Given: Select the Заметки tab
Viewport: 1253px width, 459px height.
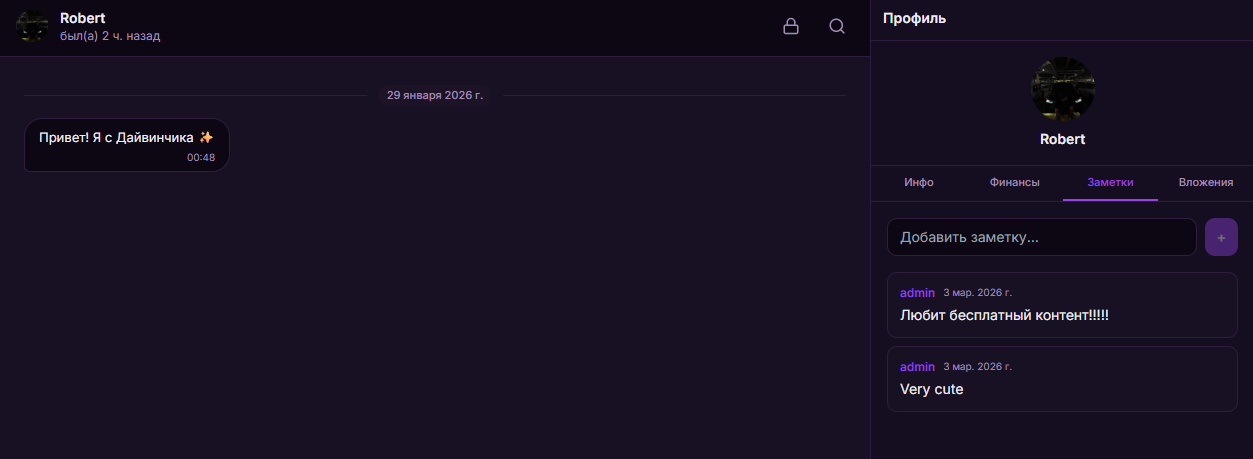Looking at the screenshot, I should (x=1110, y=182).
